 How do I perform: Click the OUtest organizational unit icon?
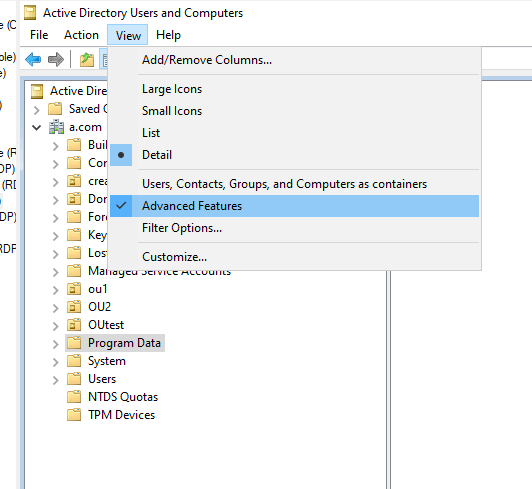click(x=74, y=325)
